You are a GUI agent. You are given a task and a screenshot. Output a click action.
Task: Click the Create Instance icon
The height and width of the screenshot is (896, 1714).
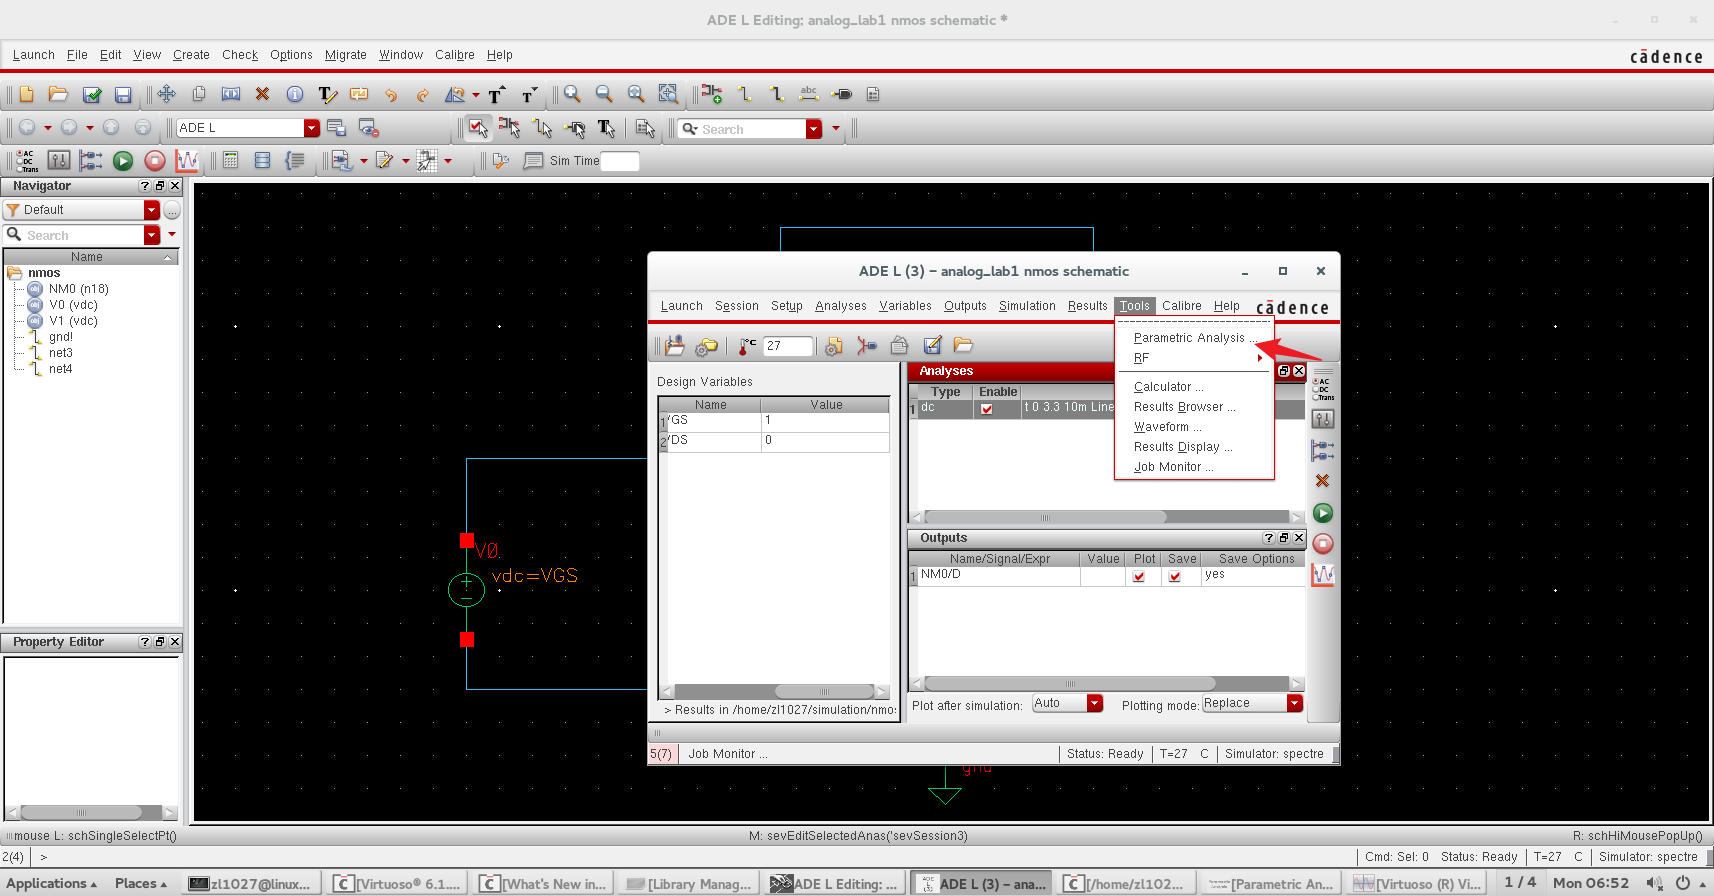pyautogui.click(x=711, y=94)
